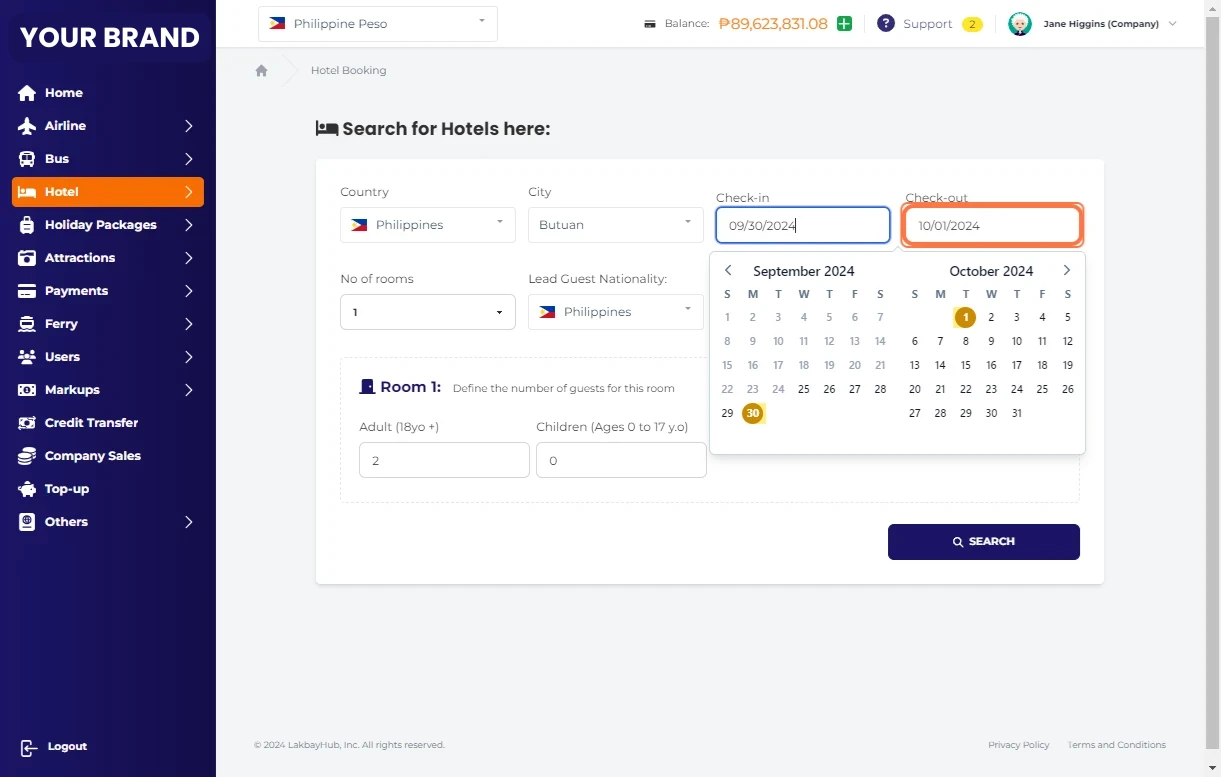Click the Adult guest count field

click(444, 461)
